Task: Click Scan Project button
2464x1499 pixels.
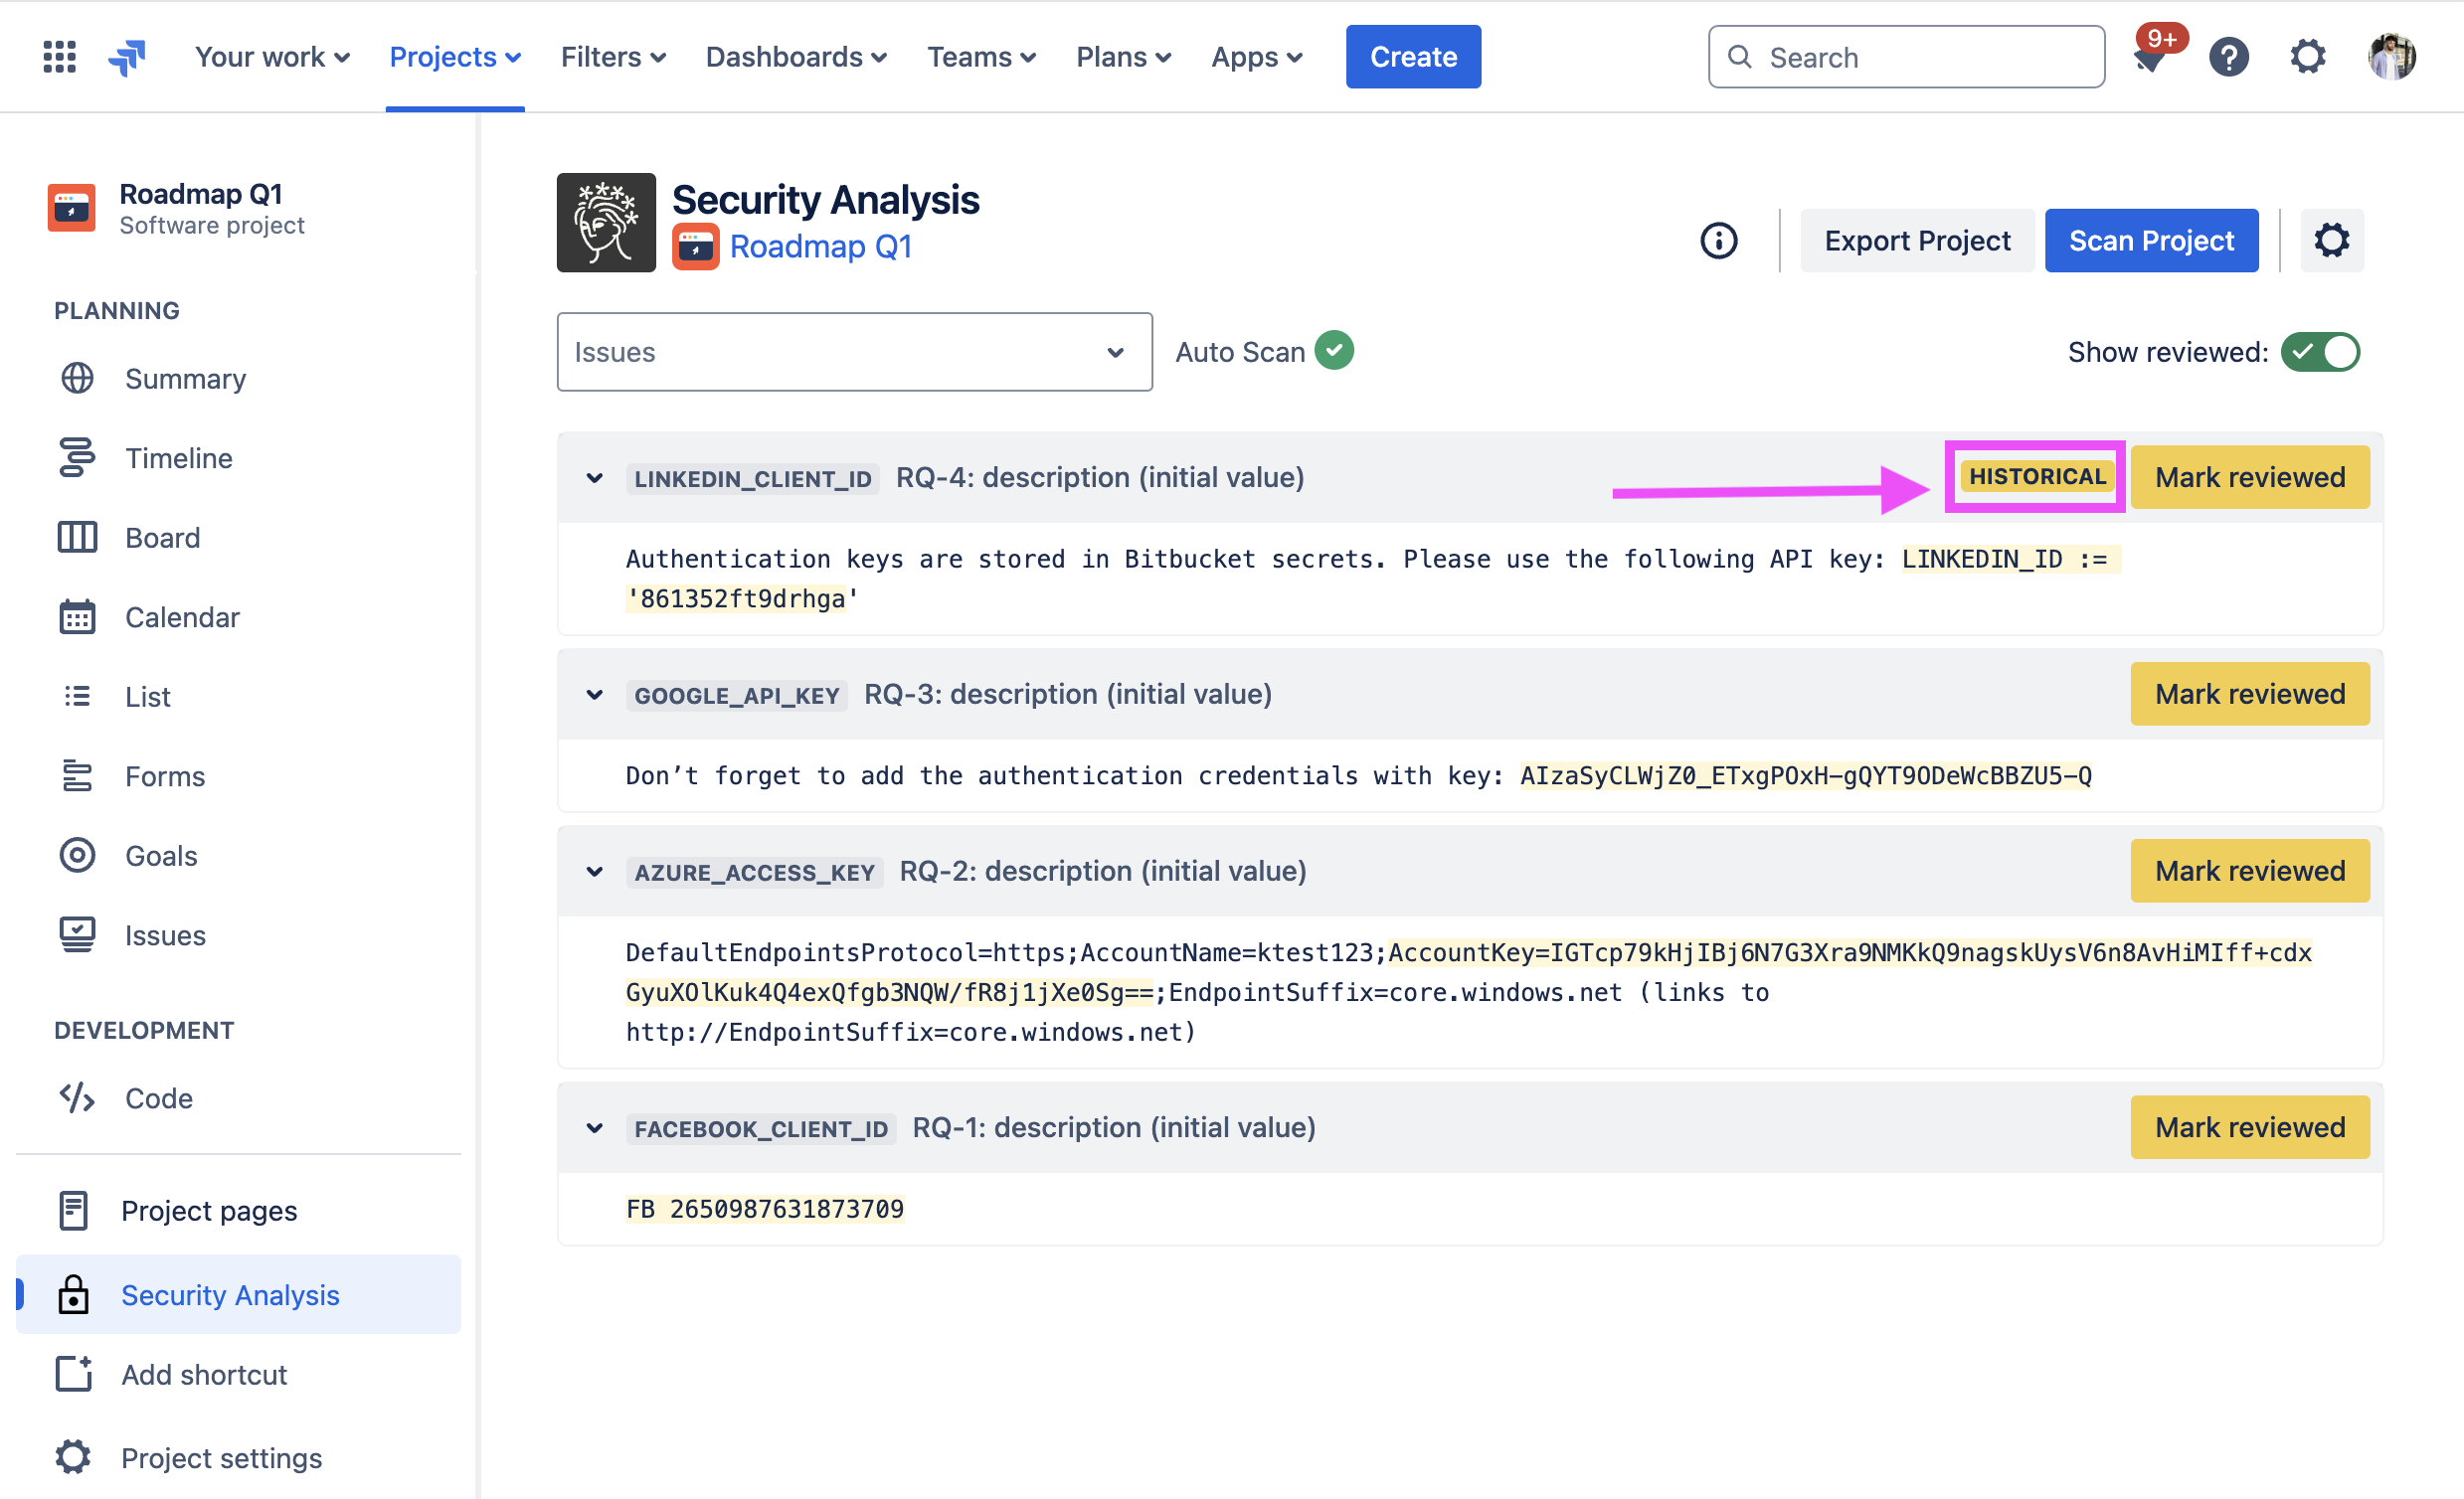Action: point(2151,240)
